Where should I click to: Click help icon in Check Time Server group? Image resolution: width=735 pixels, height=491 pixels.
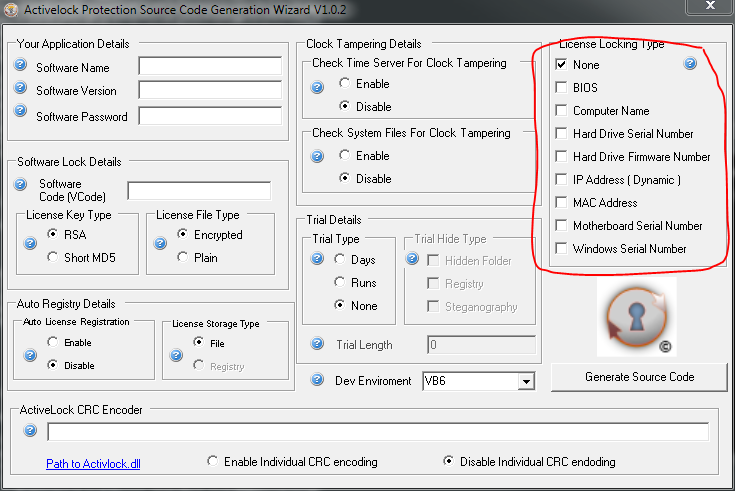pos(317,87)
